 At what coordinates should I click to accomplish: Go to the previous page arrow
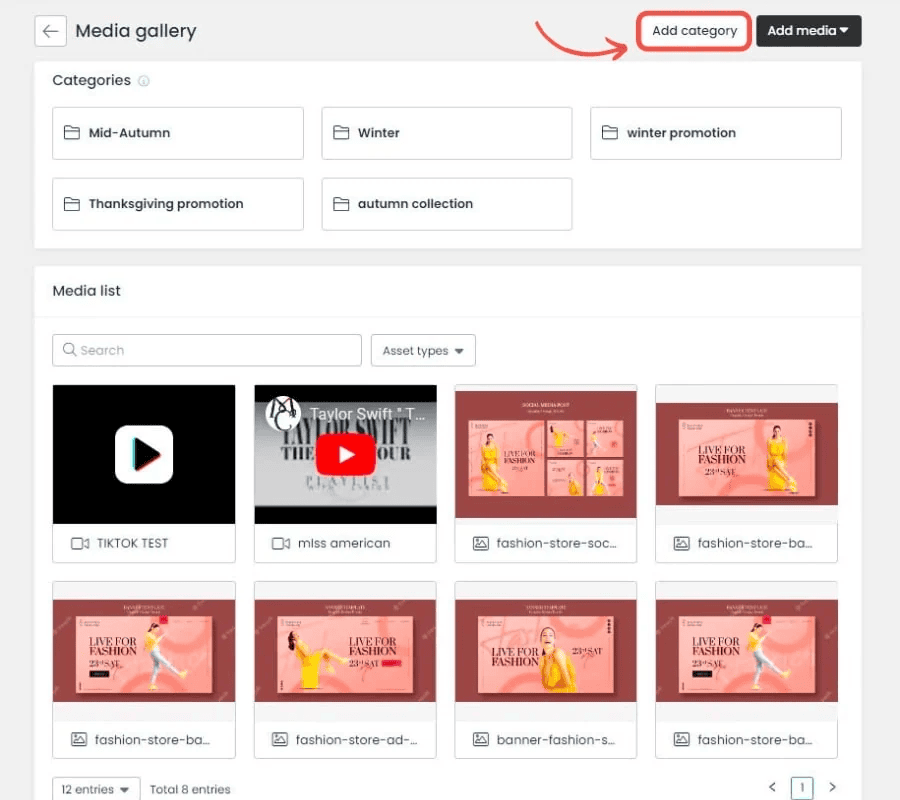point(772,788)
